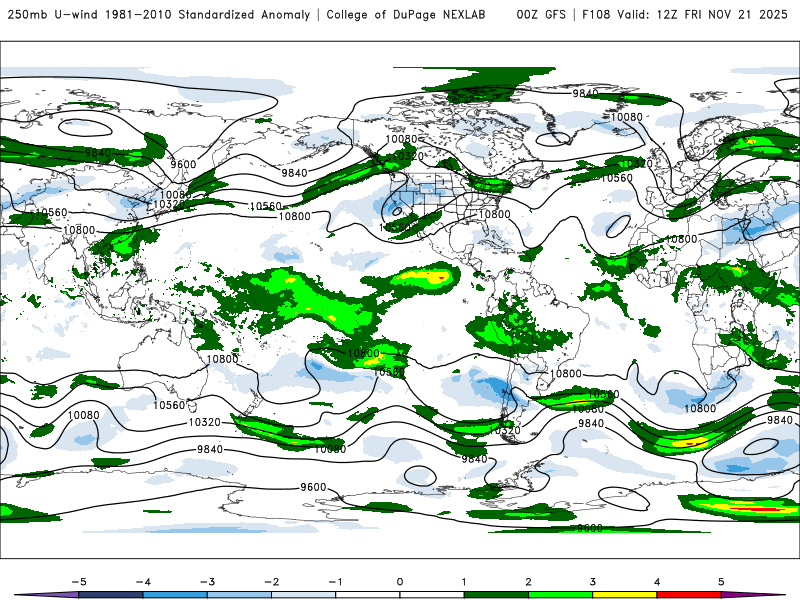This screenshot has height=600, width=800.
Task: Click the '3' colorbar tick label
Action: point(592,582)
